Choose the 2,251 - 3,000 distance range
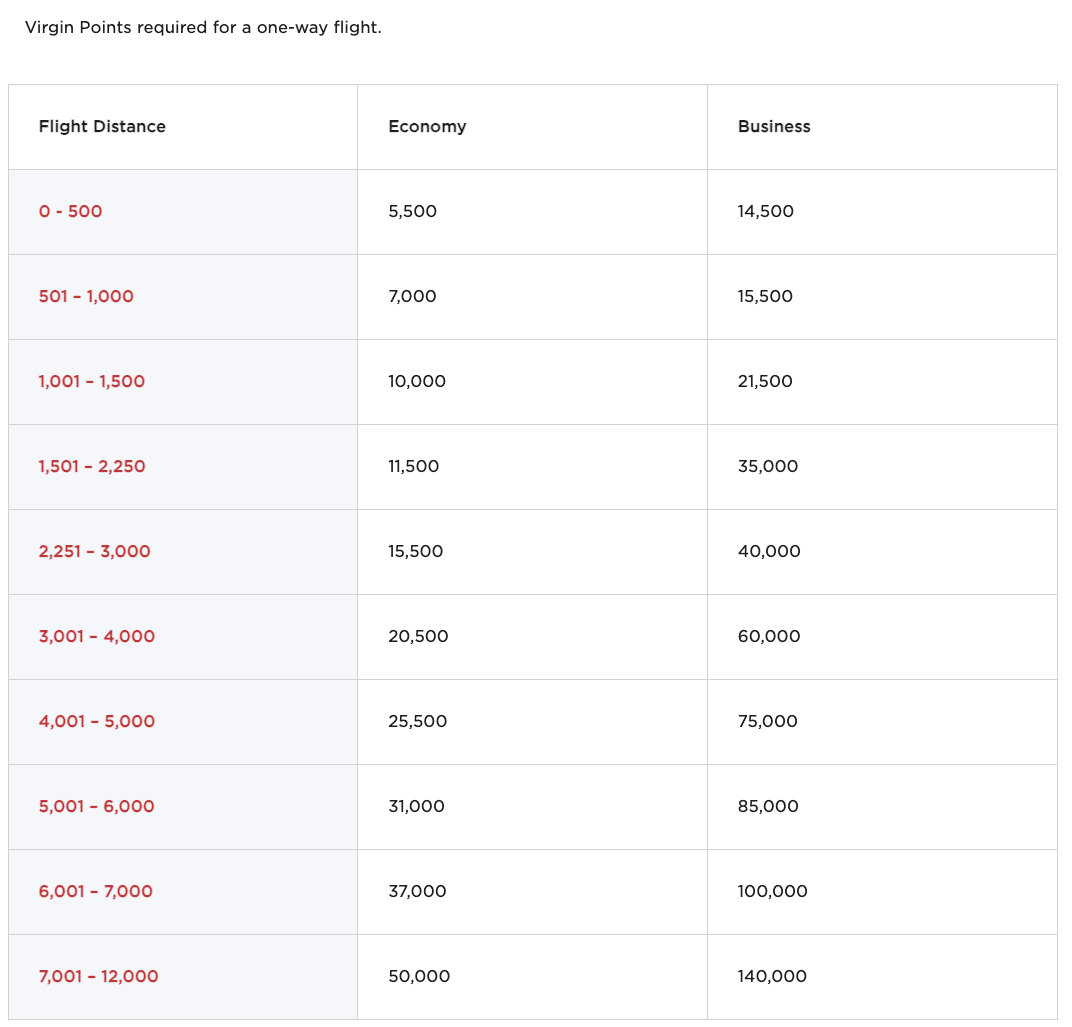 click(x=95, y=552)
